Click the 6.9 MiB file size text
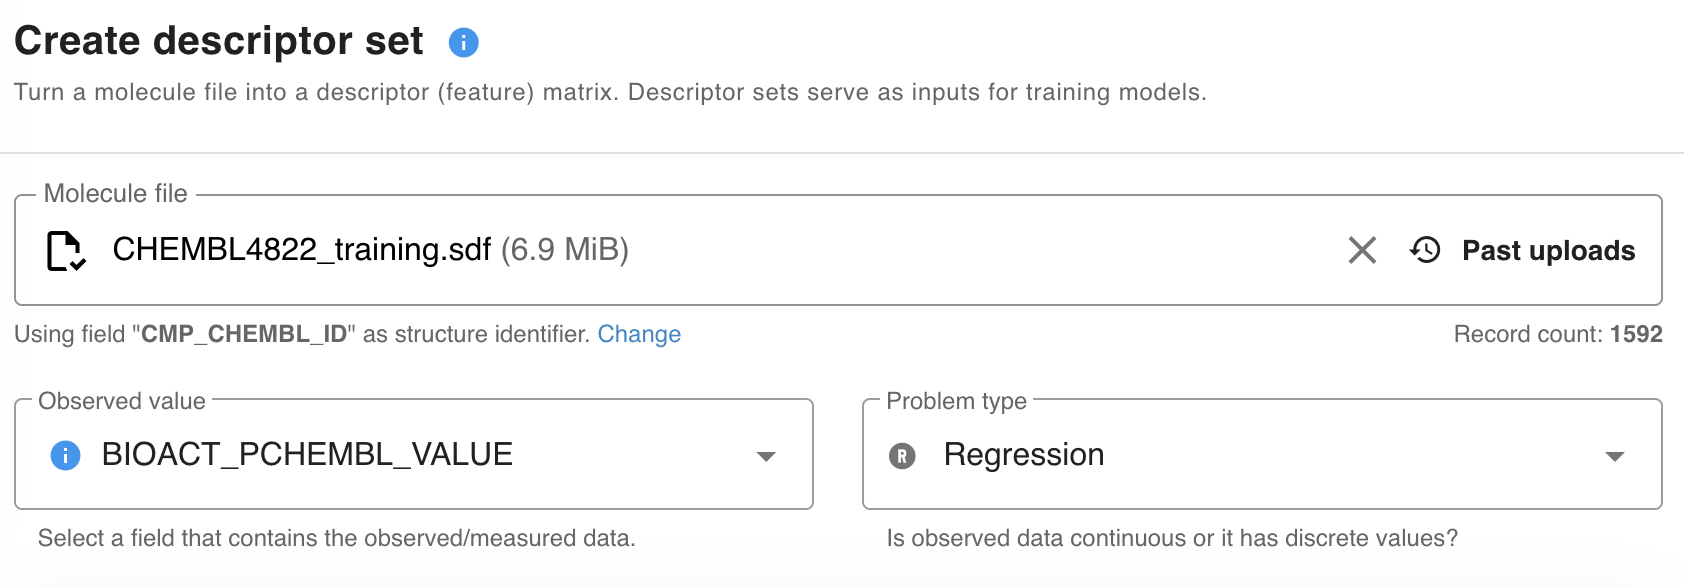 click(565, 249)
